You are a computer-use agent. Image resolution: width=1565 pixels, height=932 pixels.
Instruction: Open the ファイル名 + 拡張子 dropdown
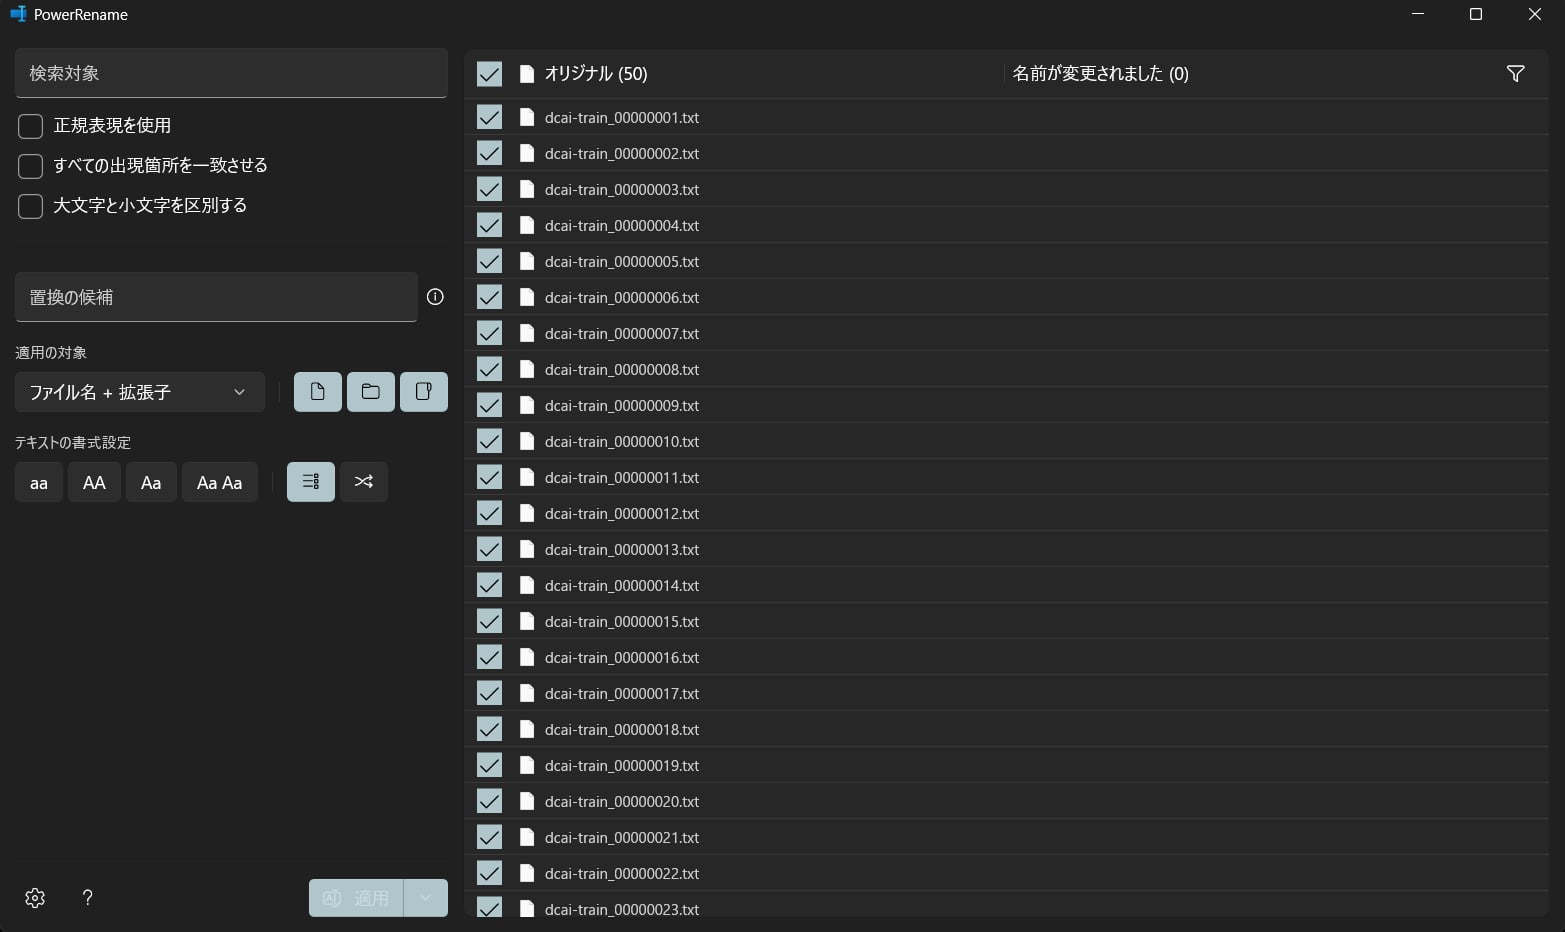coord(140,392)
